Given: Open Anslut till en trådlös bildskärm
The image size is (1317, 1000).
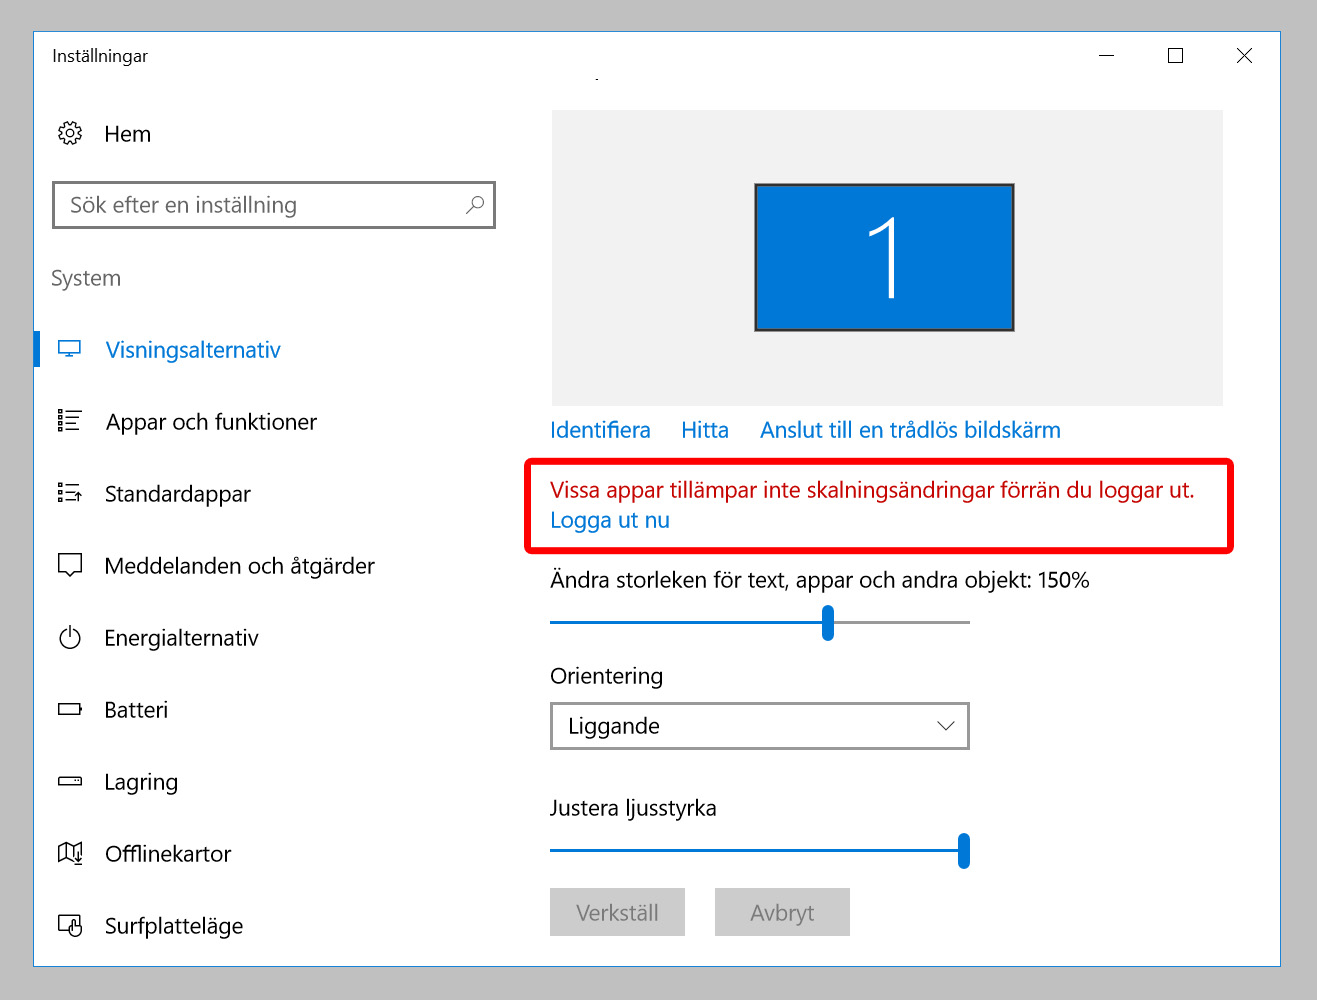Looking at the screenshot, I should 910,430.
